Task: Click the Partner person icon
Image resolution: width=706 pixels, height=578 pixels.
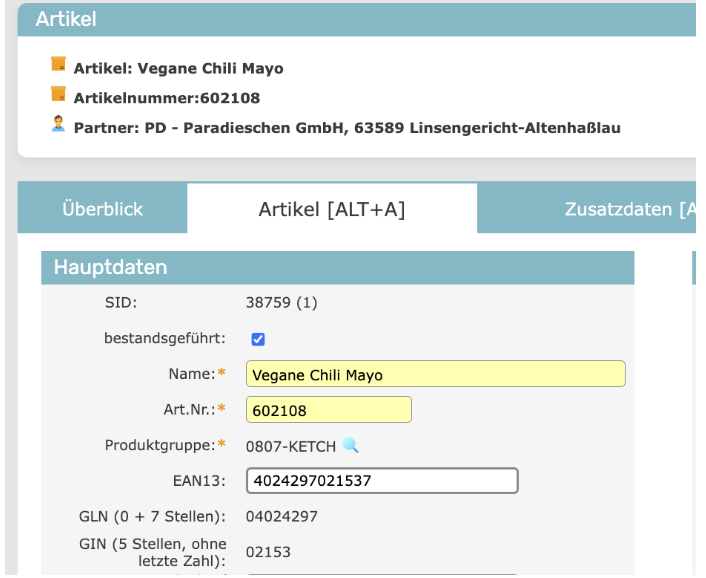Action: coord(58,125)
